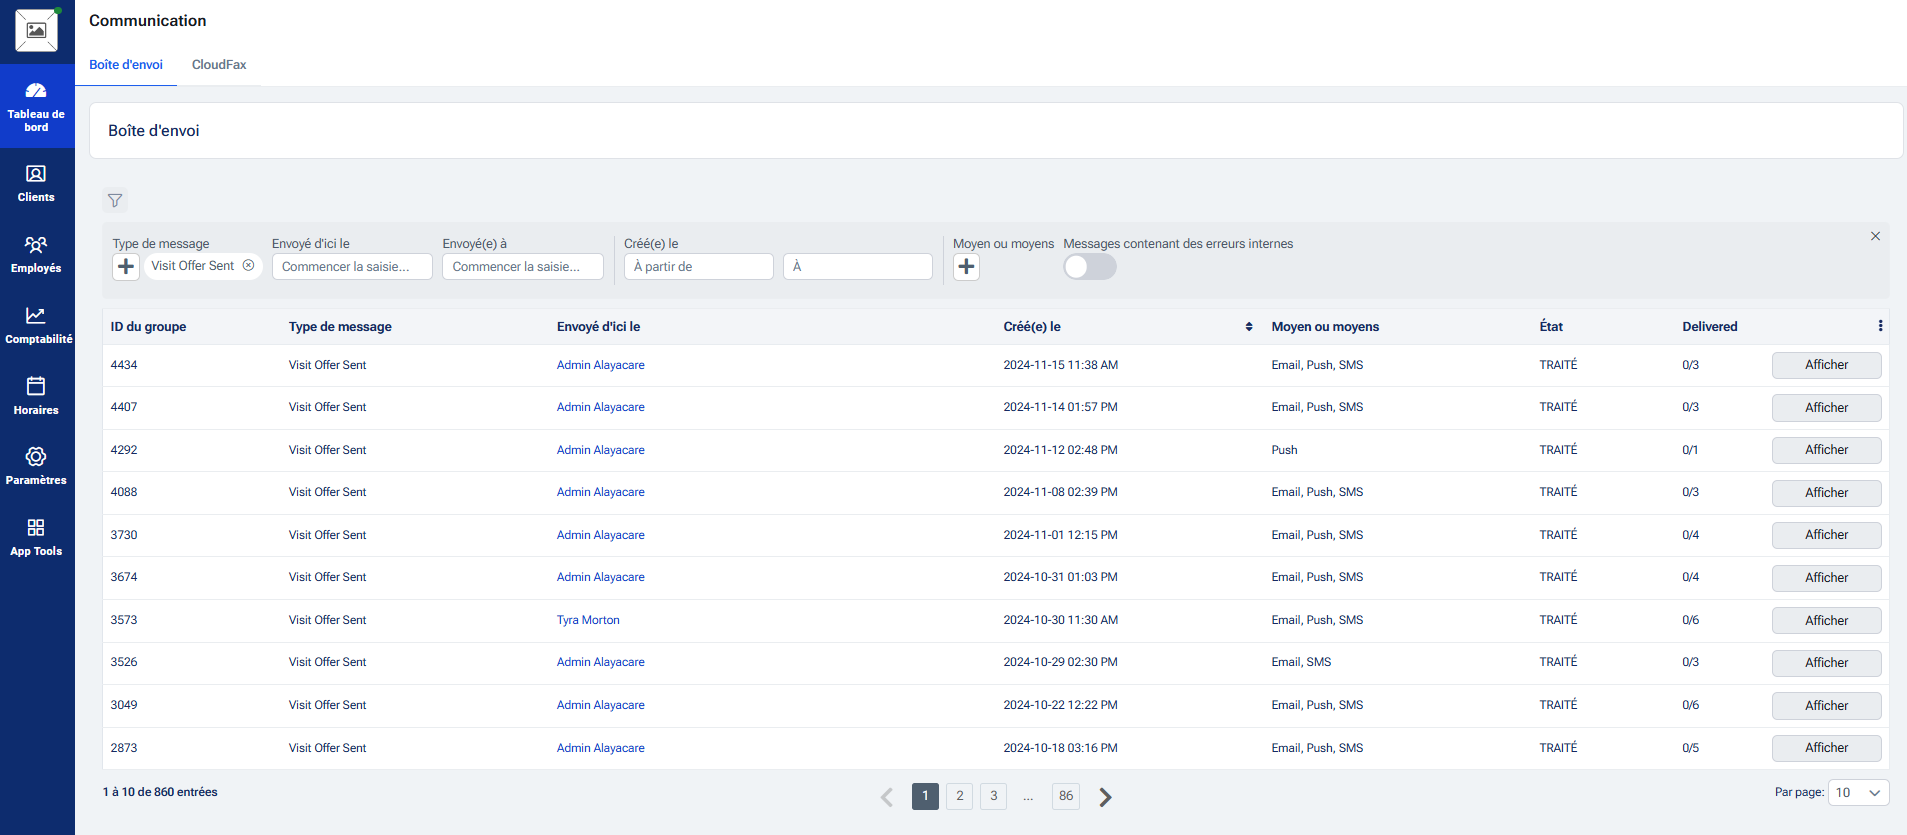Switch to the CloudFax tab

click(x=219, y=65)
